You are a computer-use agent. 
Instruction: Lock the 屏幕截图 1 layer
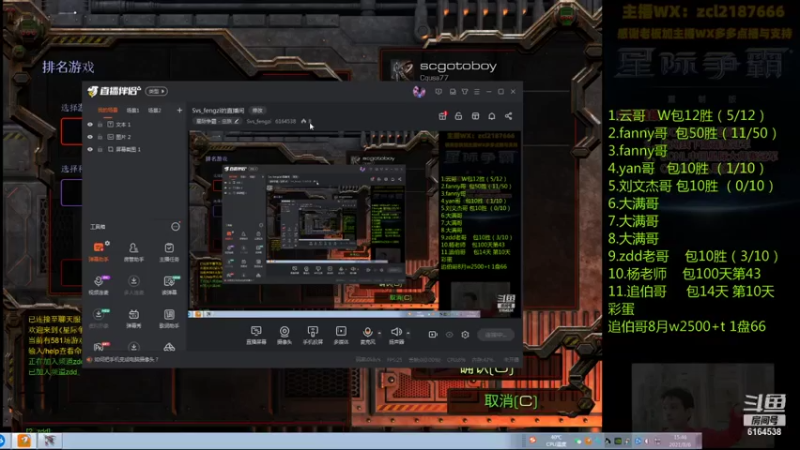click(x=100, y=149)
